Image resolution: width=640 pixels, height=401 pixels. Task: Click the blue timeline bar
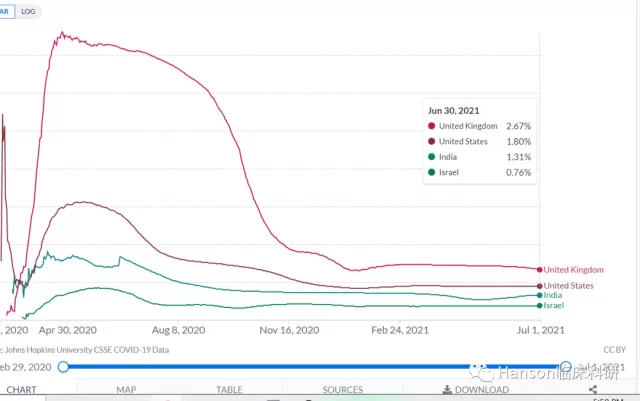[314, 367]
